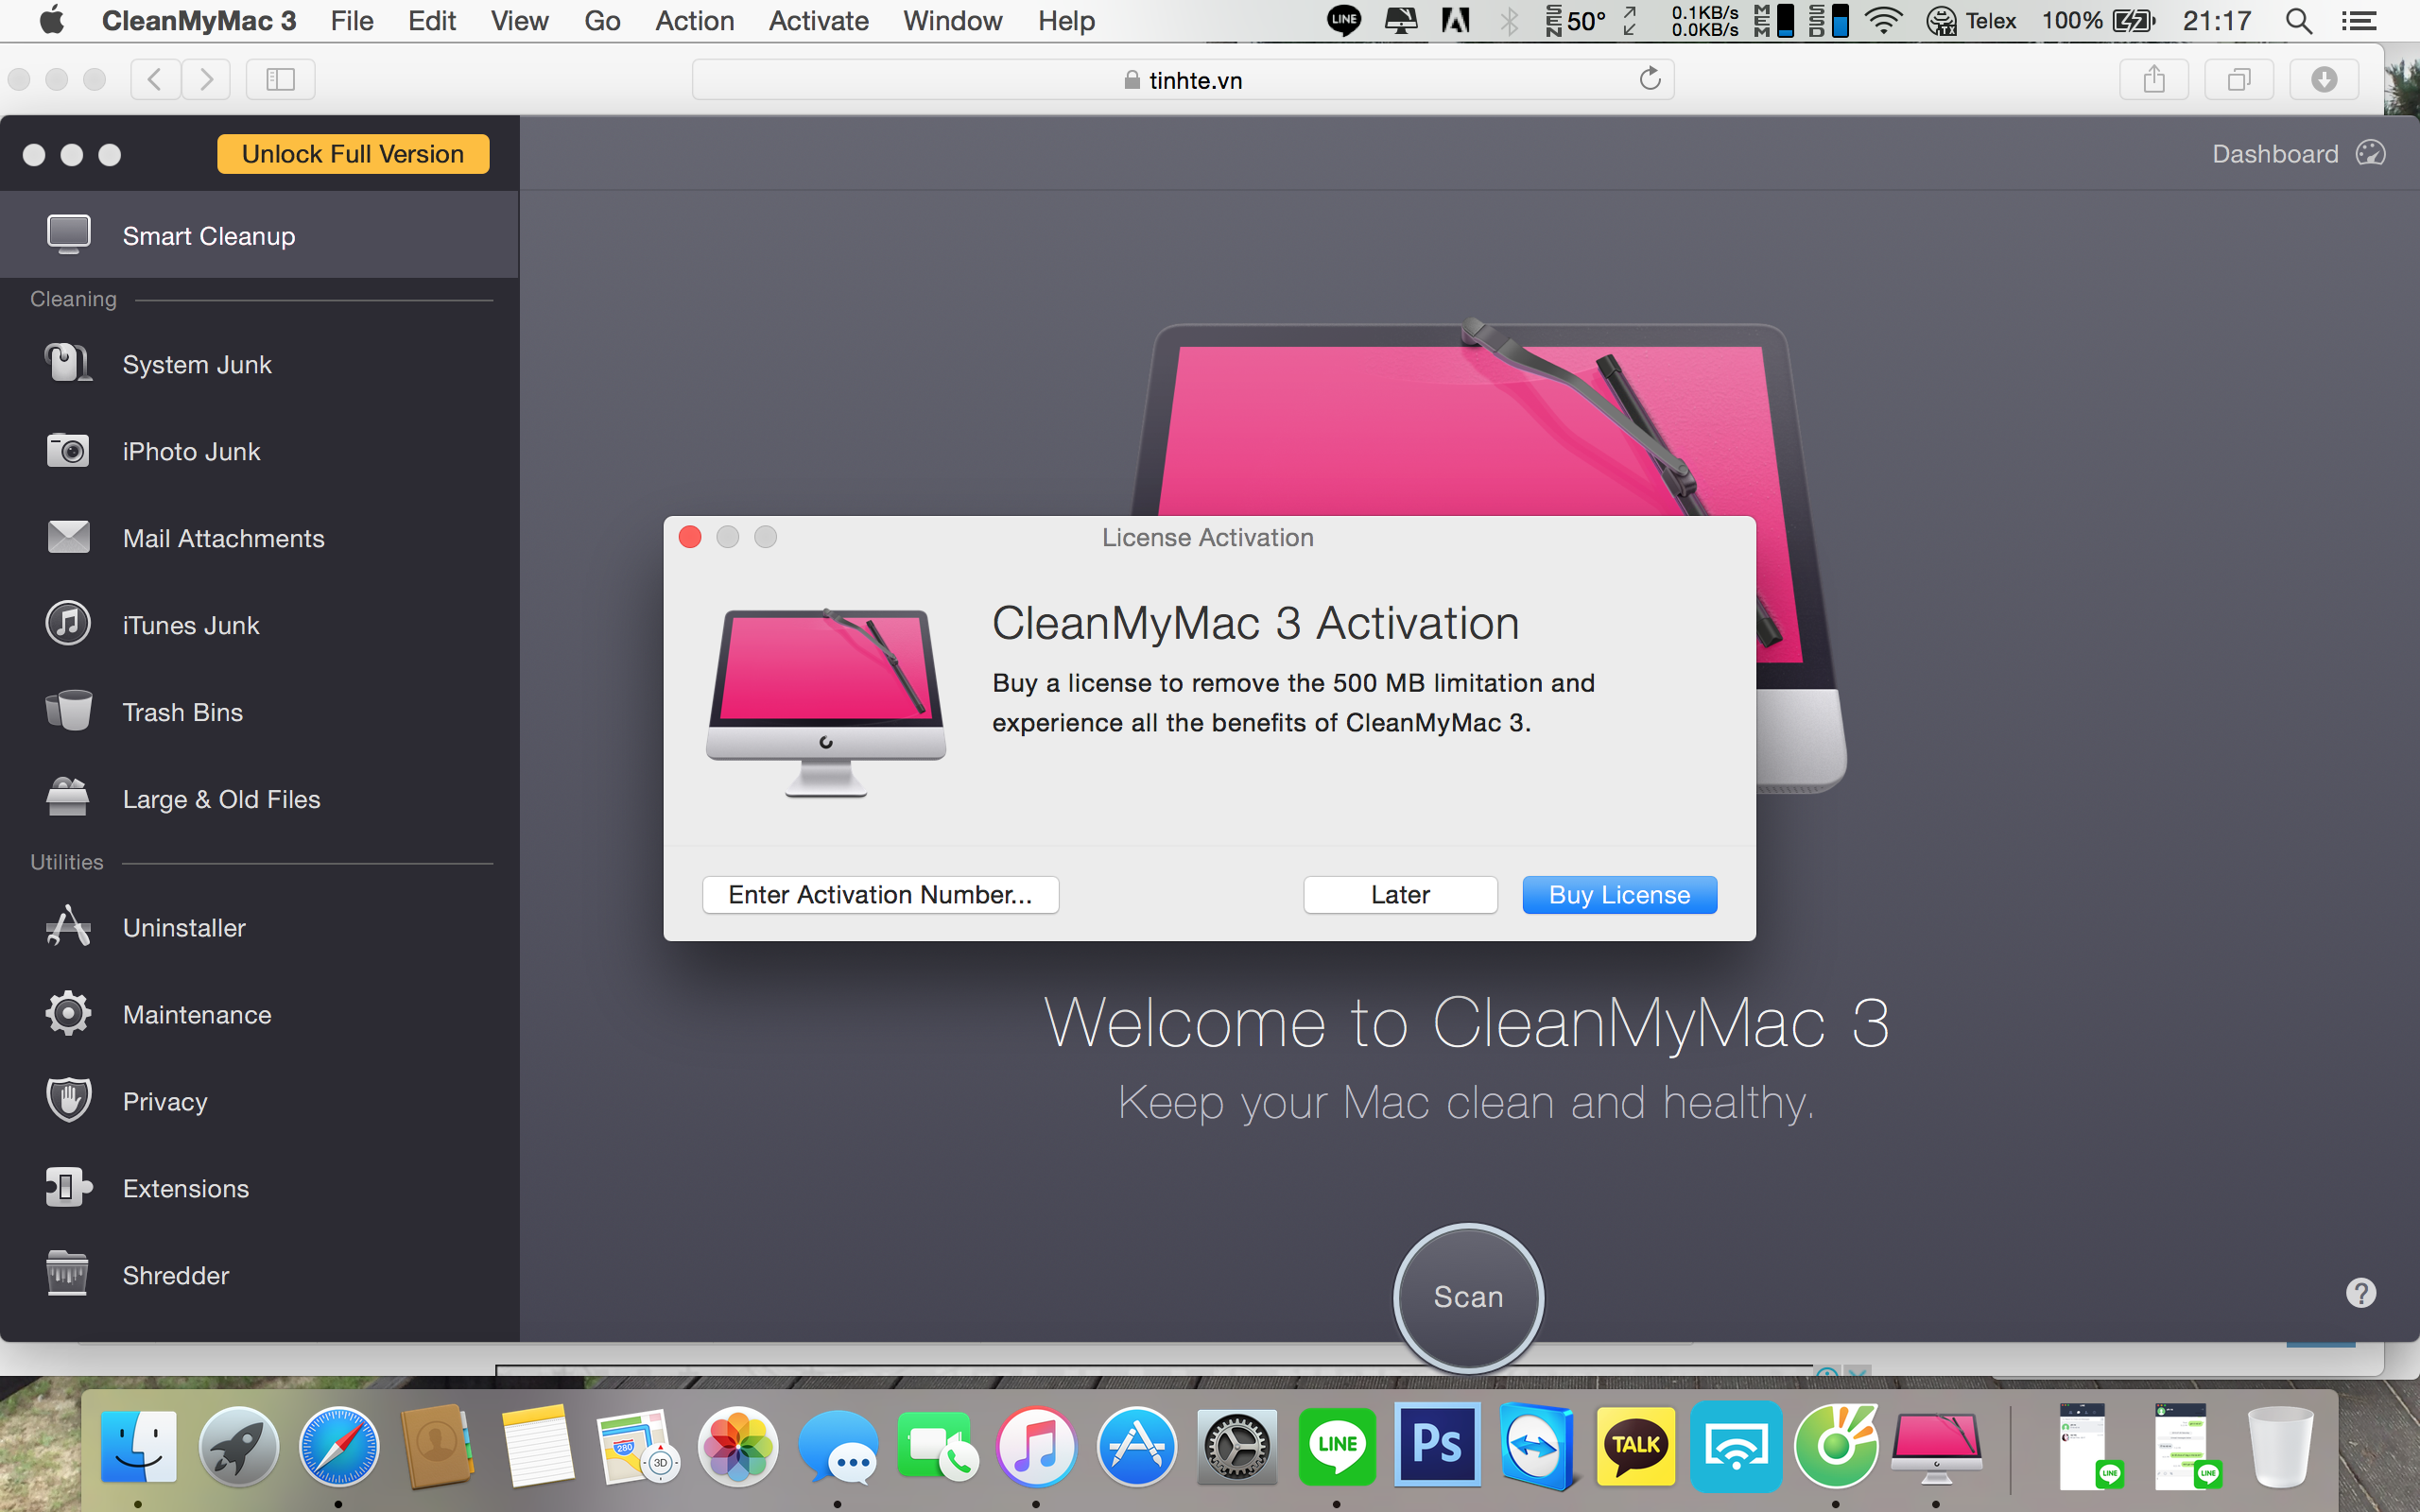Select the Extensions manager
This screenshot has width=2420, height=1512.
pos(186,1188)
